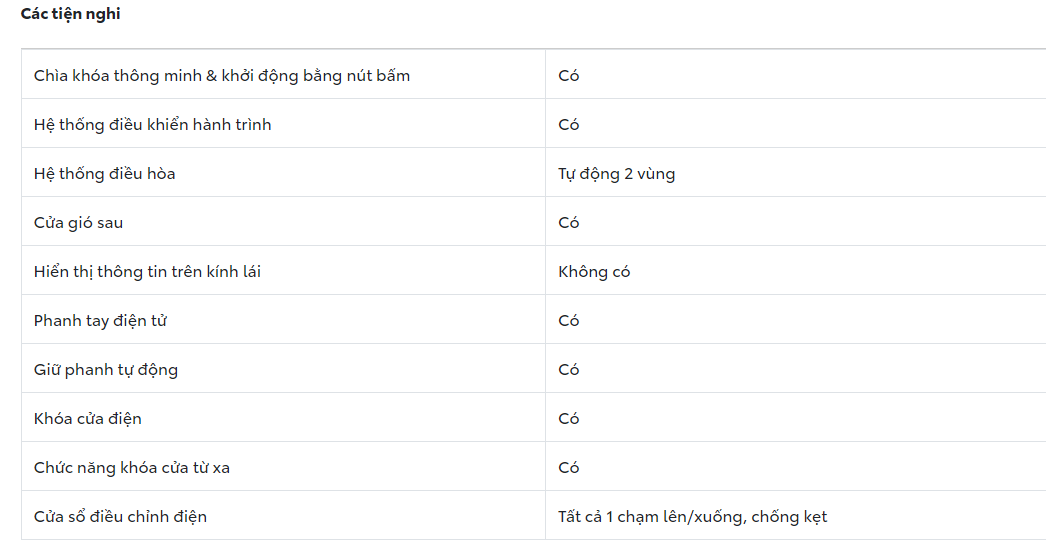The image size is (1046, 545).
Task: Click "Có" value for Chìa khóa thông minh
Action: pos(569,76)
